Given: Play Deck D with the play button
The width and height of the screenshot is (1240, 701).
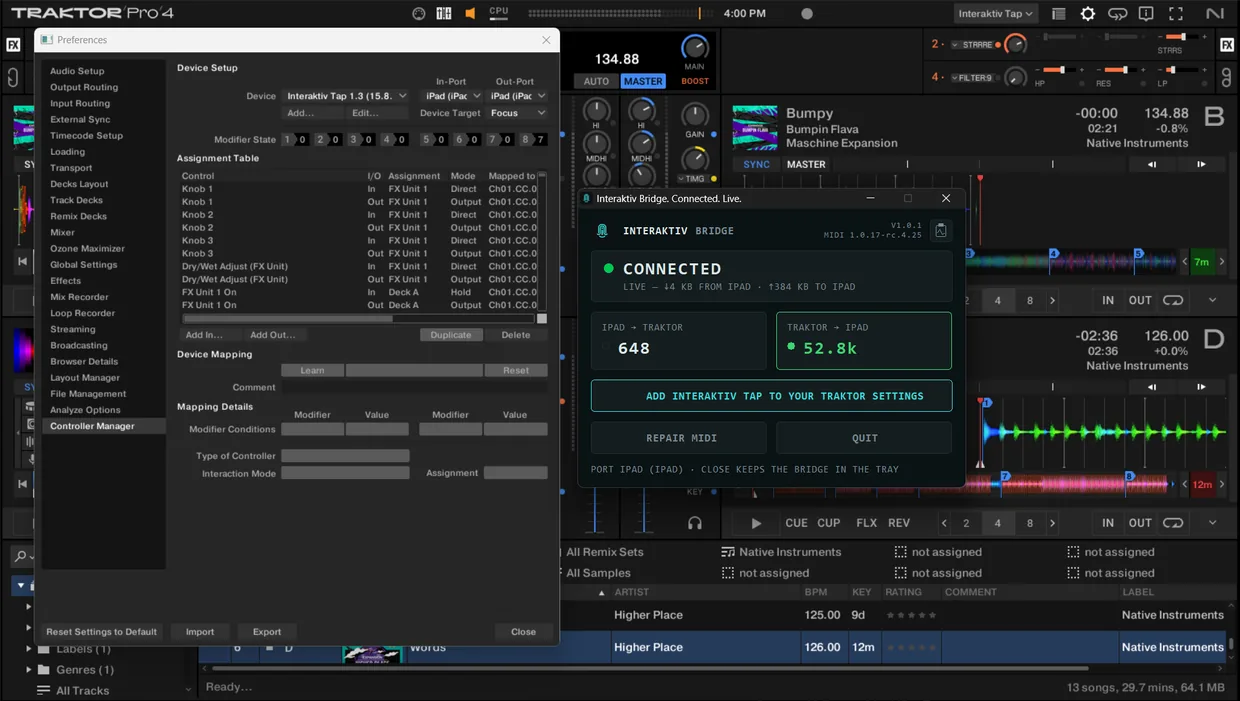Looking at the screenshot, I should [x=756, y=523].
